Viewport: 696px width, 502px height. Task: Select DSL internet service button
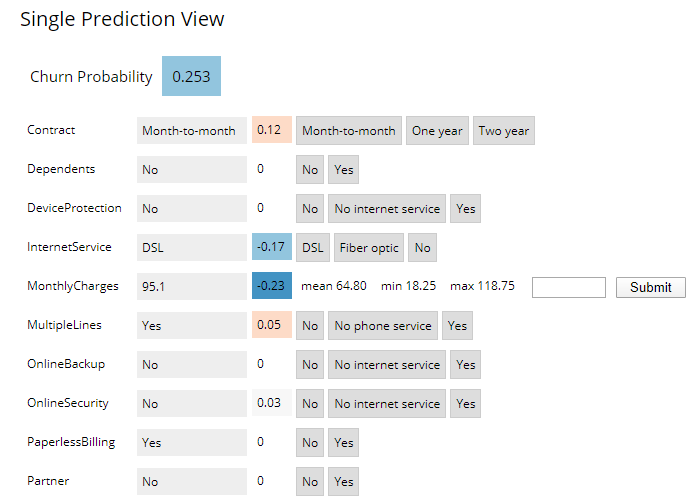coord(313,248)
